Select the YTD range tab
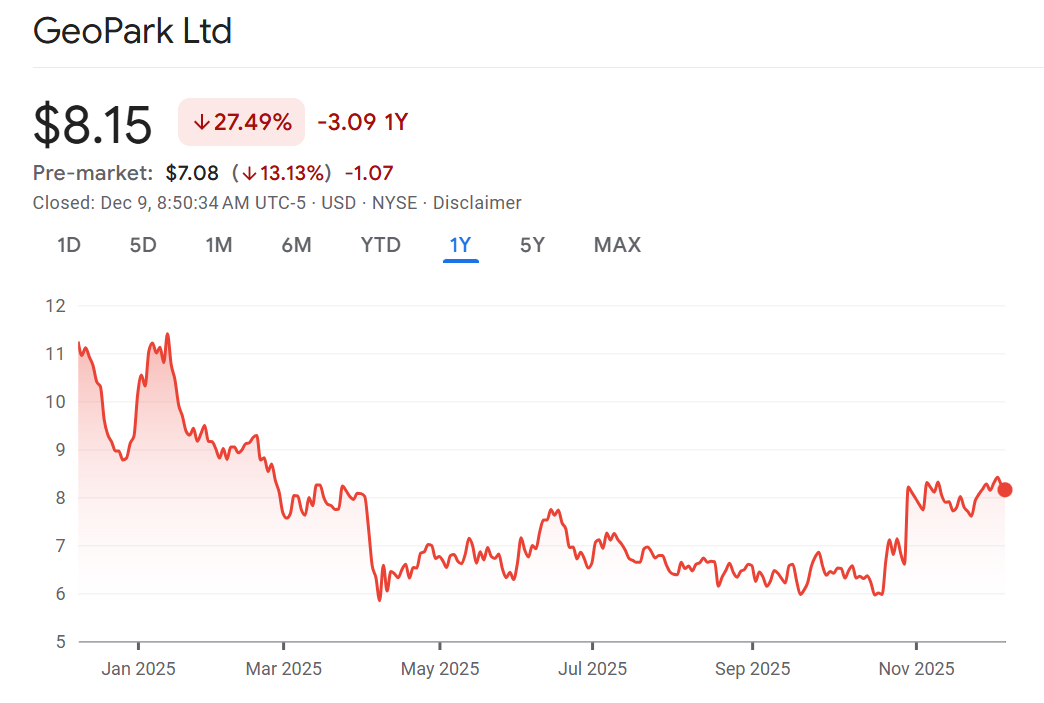The height and width of the screenshot is (703, 1044). (380, 245)
